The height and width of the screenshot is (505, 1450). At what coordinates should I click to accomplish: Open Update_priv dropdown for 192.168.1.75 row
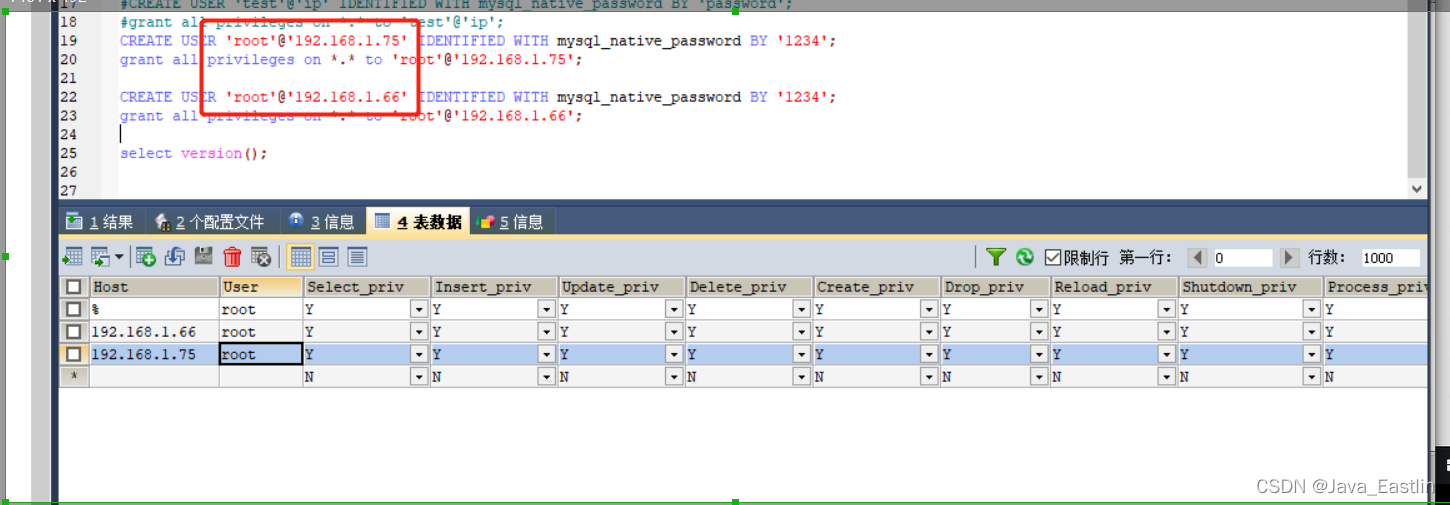coord(674,354)
